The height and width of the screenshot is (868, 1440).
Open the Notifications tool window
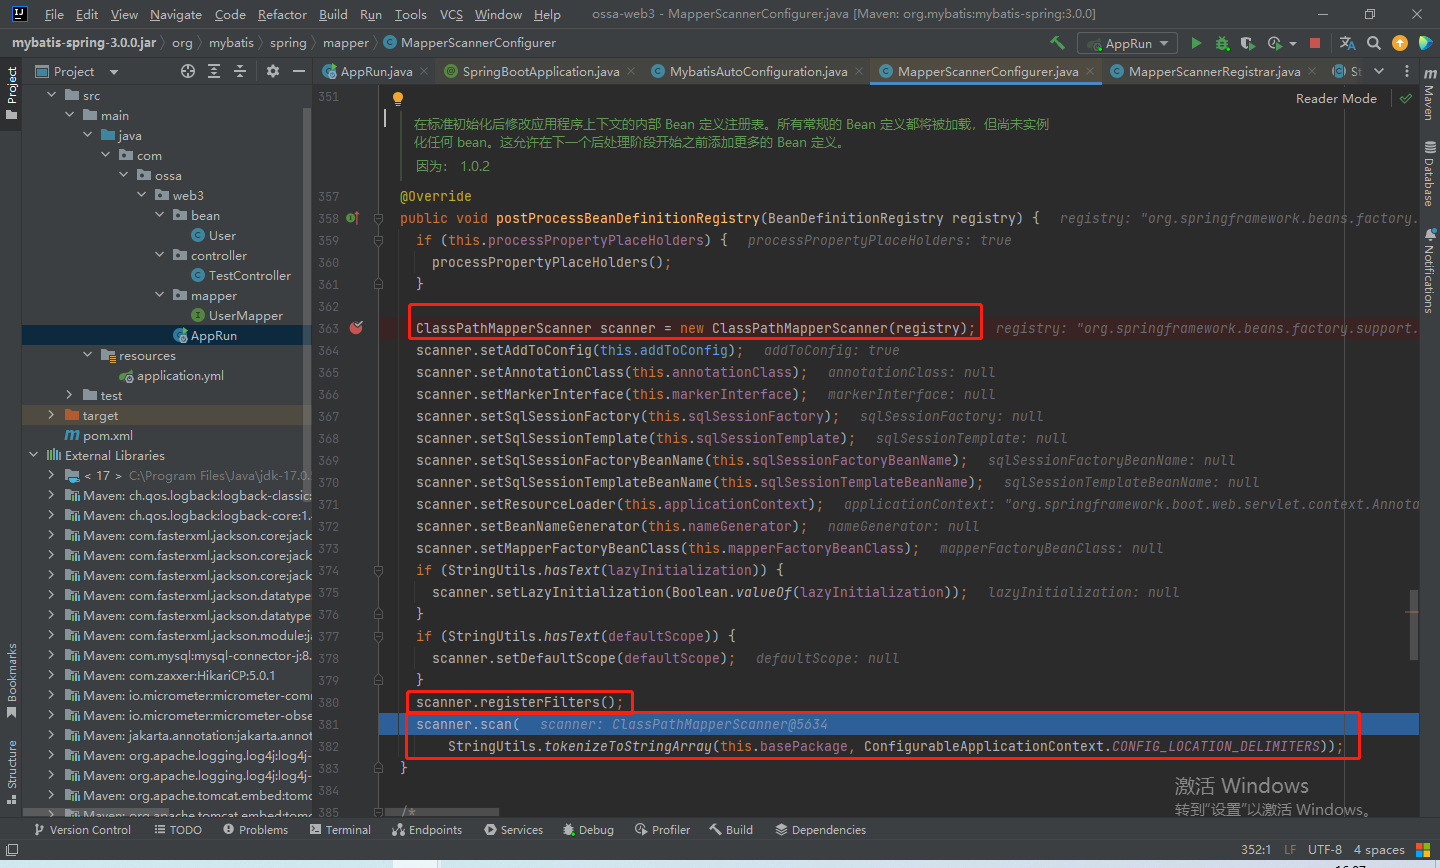(x=1429, y=270)
